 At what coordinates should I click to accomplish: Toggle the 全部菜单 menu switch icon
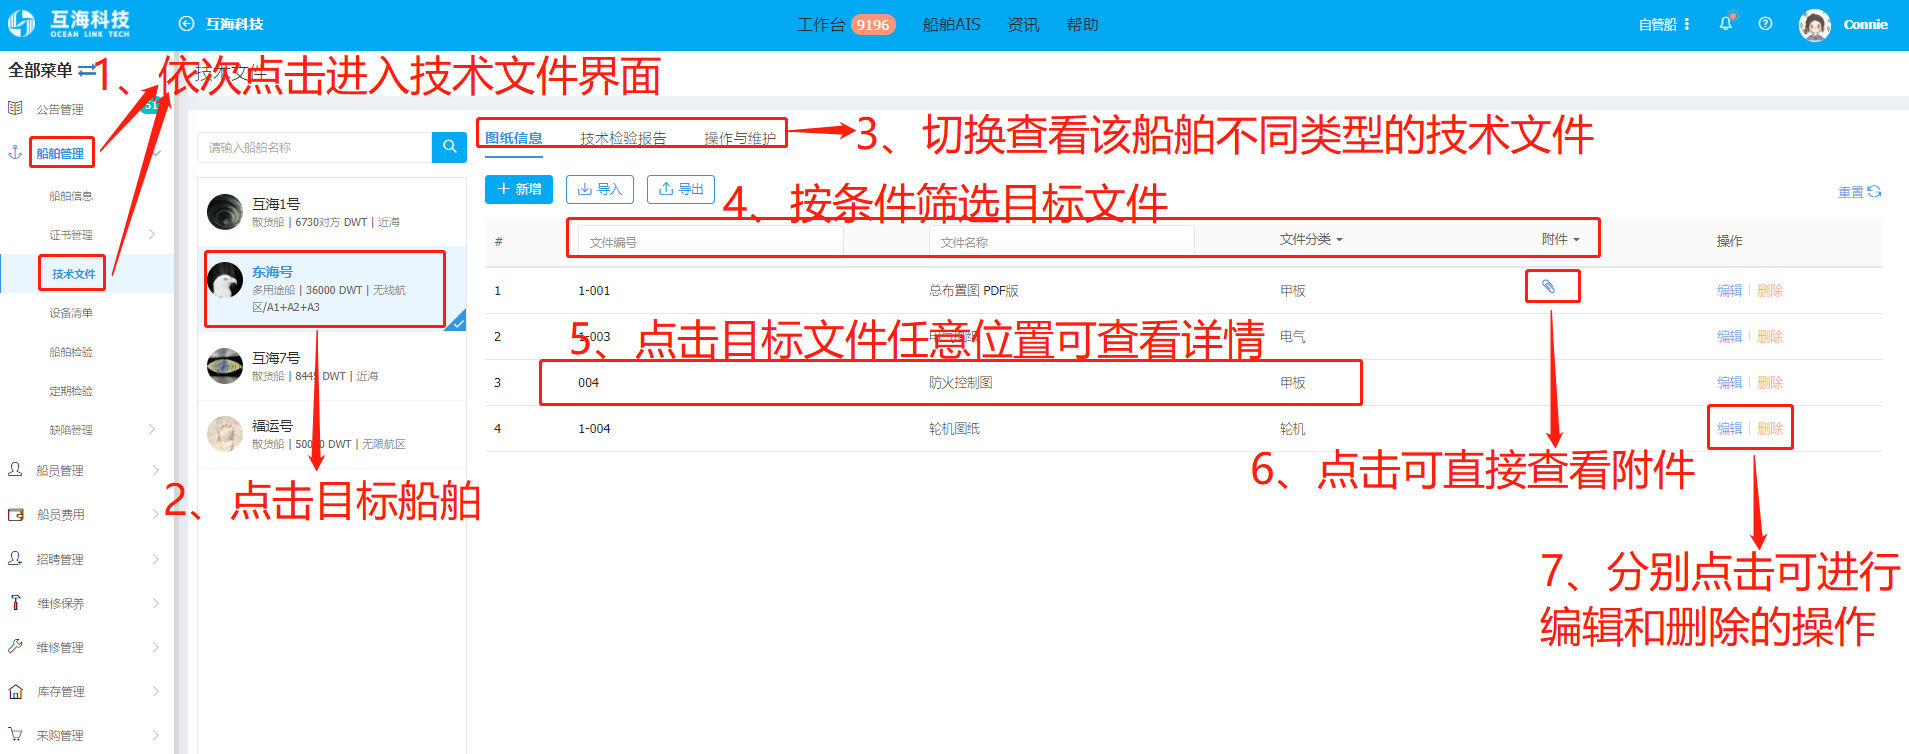[86, 70]
